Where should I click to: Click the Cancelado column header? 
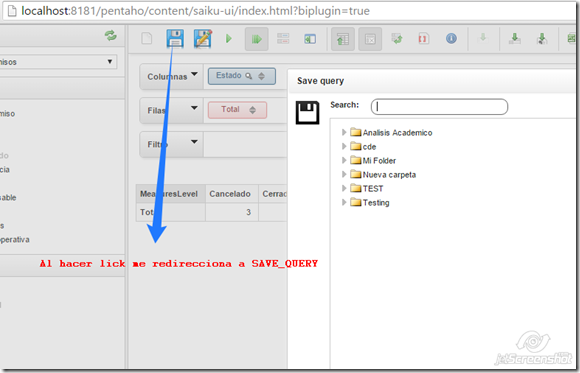tap(232, 194)
